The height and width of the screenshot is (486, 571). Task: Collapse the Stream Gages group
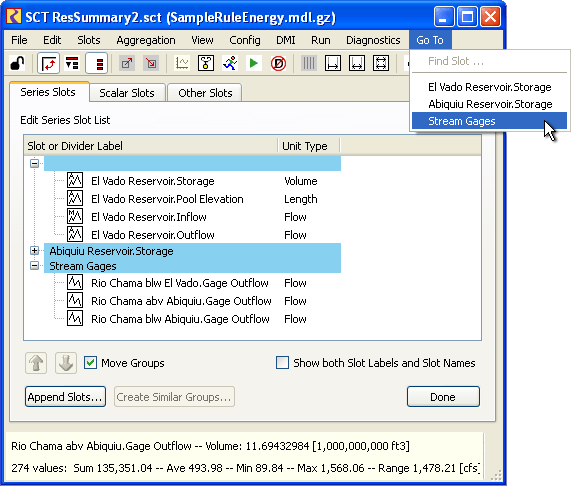35,266
